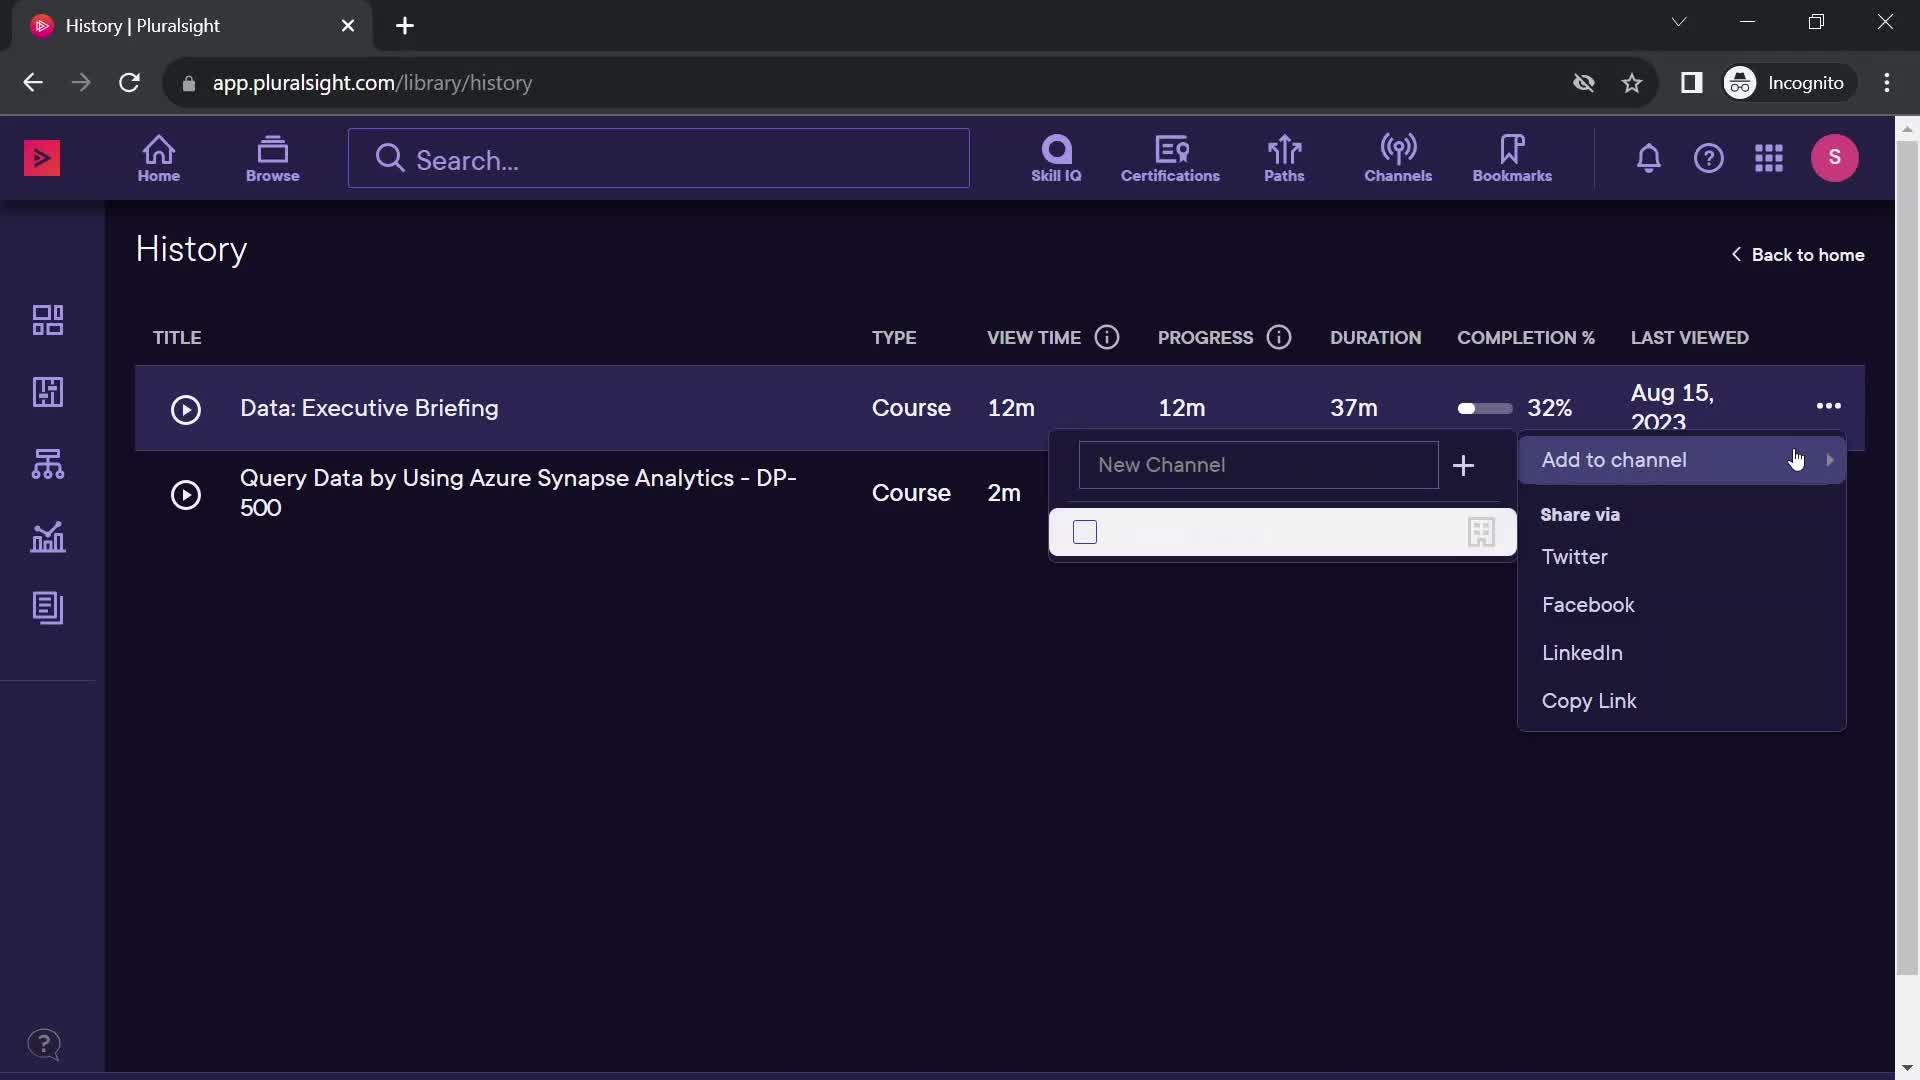
Task: Navigate to Paths via toolbar icon
Action: [x=1283, y=157]
